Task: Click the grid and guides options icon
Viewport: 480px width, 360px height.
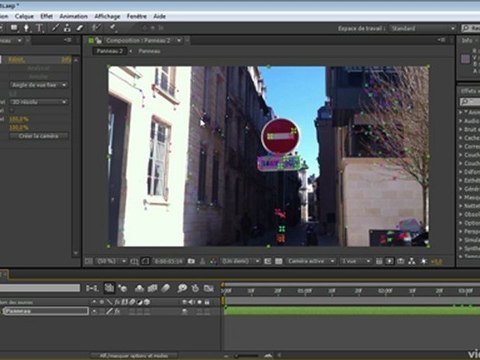Action: [x=134, y=261]
